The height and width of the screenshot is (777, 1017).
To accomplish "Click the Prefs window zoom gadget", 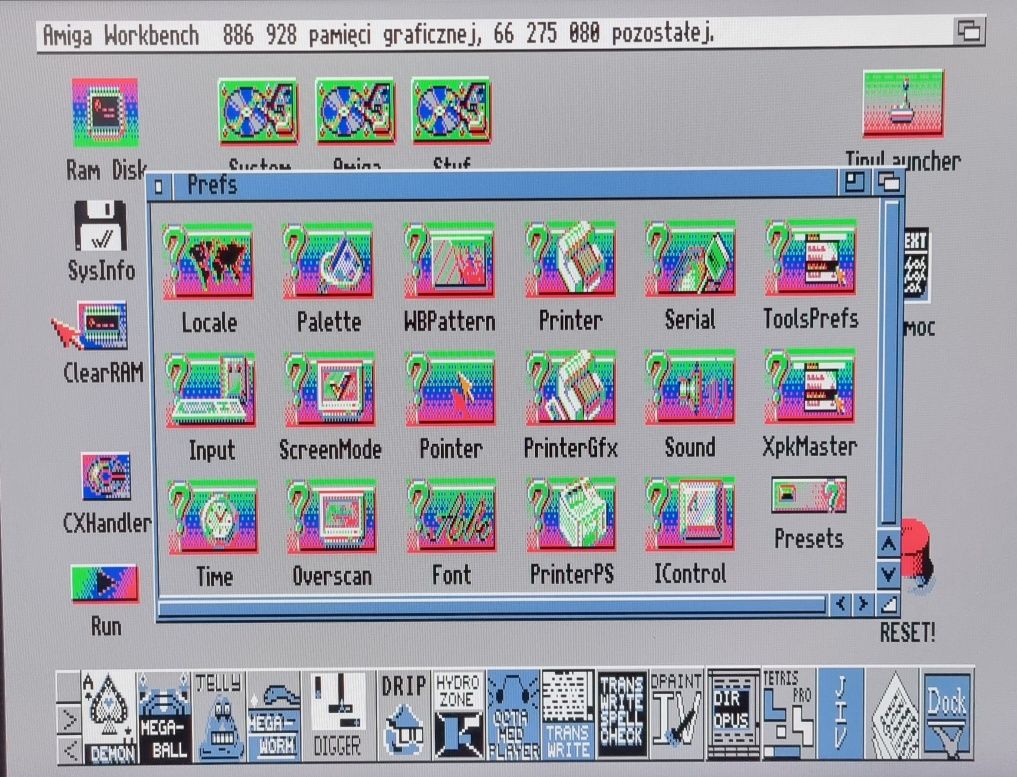I will point(855,183).
